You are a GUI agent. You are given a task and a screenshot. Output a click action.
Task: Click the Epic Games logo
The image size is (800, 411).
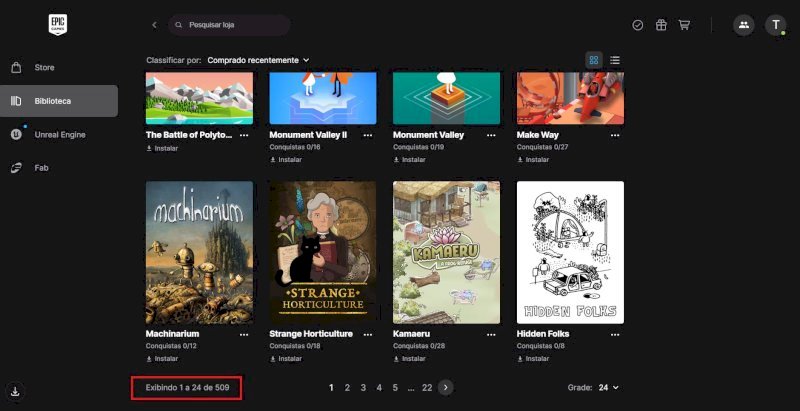[58, 24]
